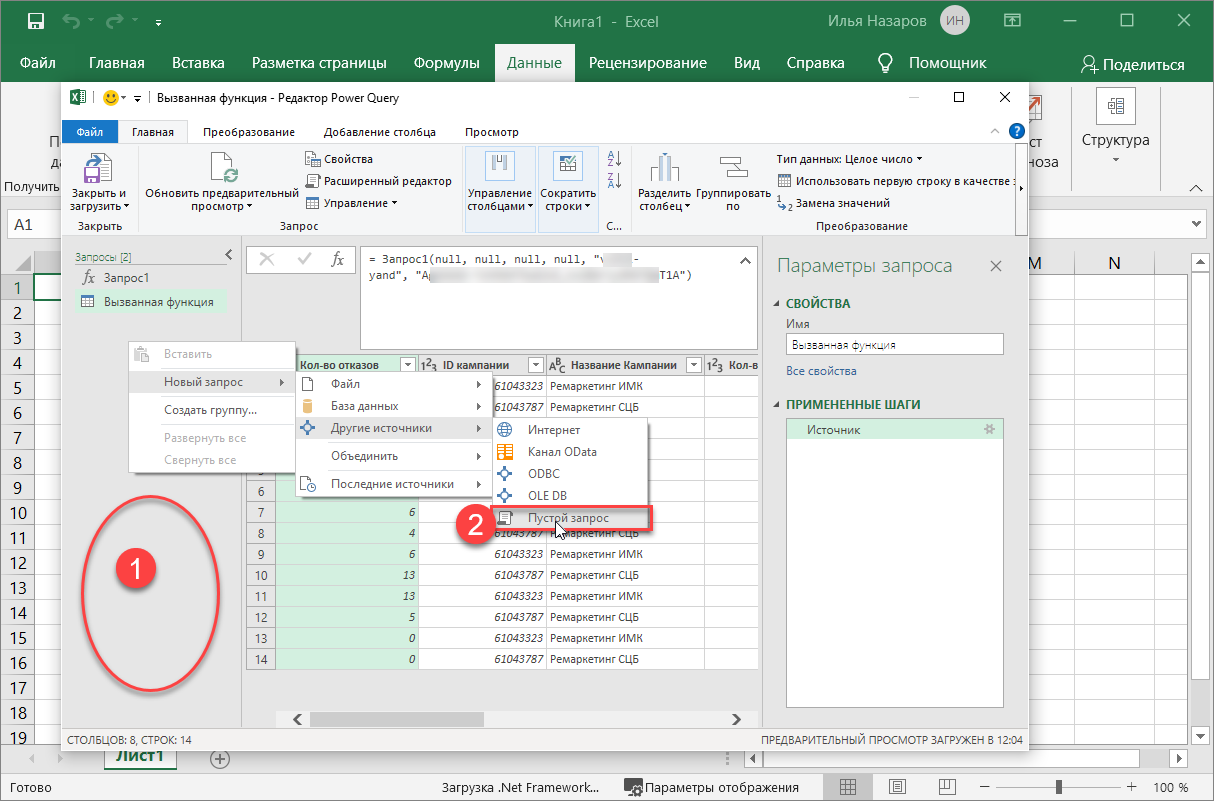Click the Close & Load icon
Screen dimensions: 1214x801
(98, 168)
